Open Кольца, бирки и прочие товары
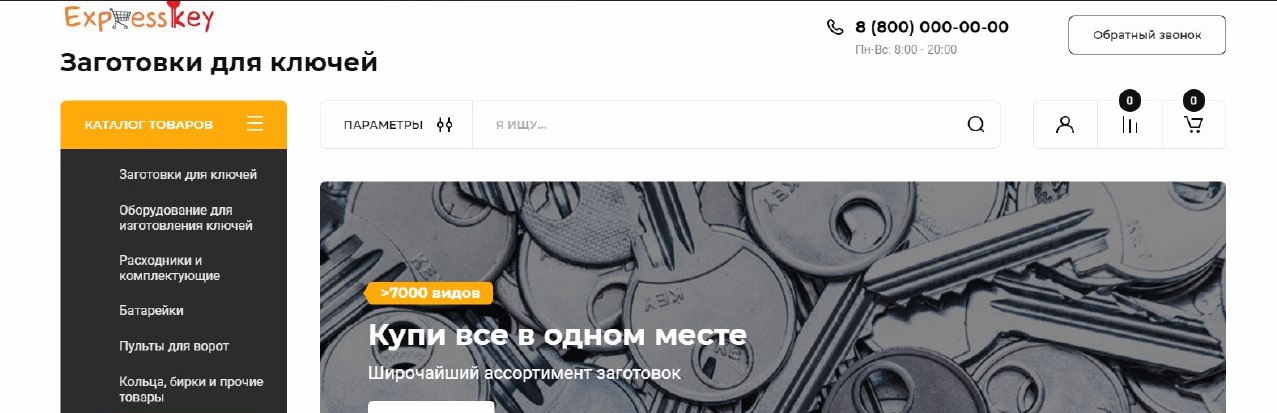Image resolution: width=1277 pixels, height=413 pixels. pos(191,389)
